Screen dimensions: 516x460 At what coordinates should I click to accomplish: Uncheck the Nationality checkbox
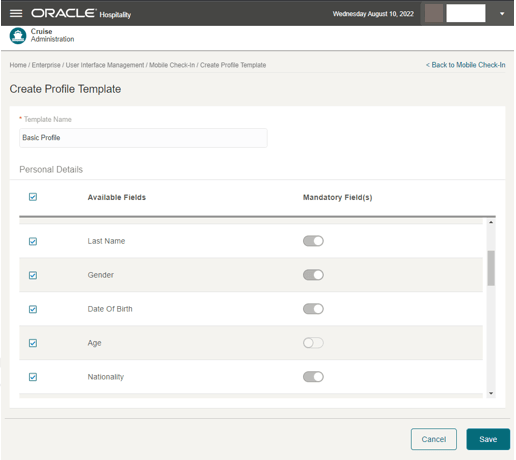coord(33,377)
